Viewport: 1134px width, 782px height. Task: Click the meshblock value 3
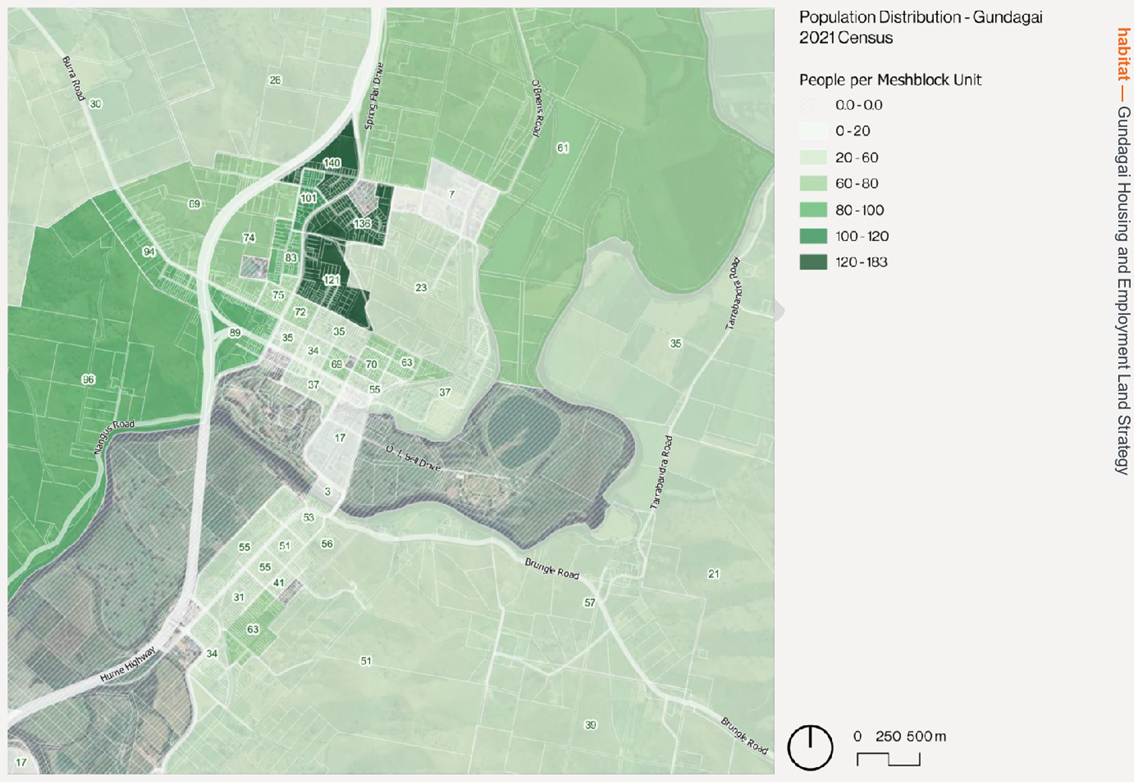pos(328,492)
